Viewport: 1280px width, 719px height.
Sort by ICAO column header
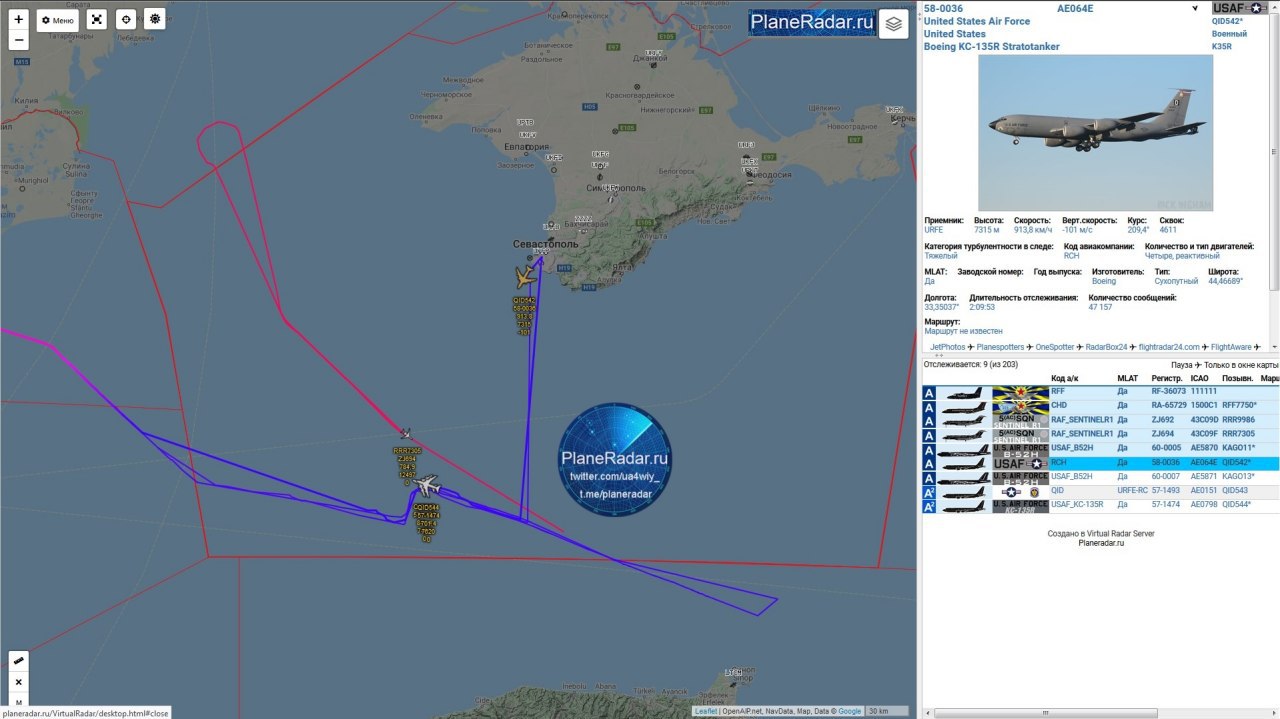point(1201,379)
